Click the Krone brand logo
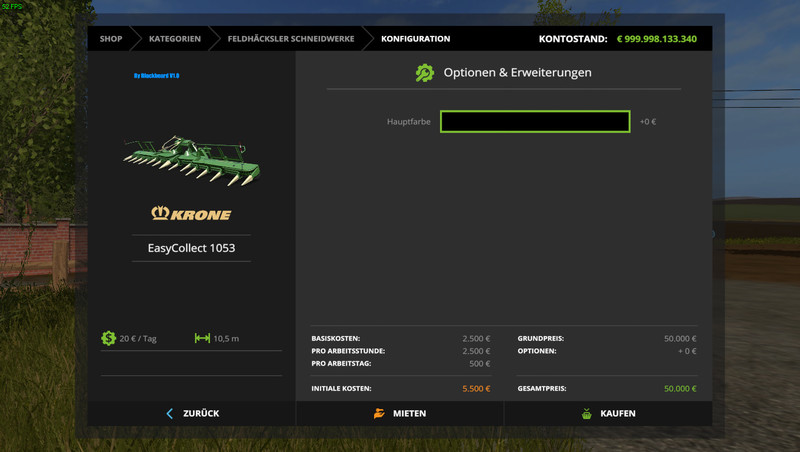This screenshot has width=800, height=452. coord(191,213)
